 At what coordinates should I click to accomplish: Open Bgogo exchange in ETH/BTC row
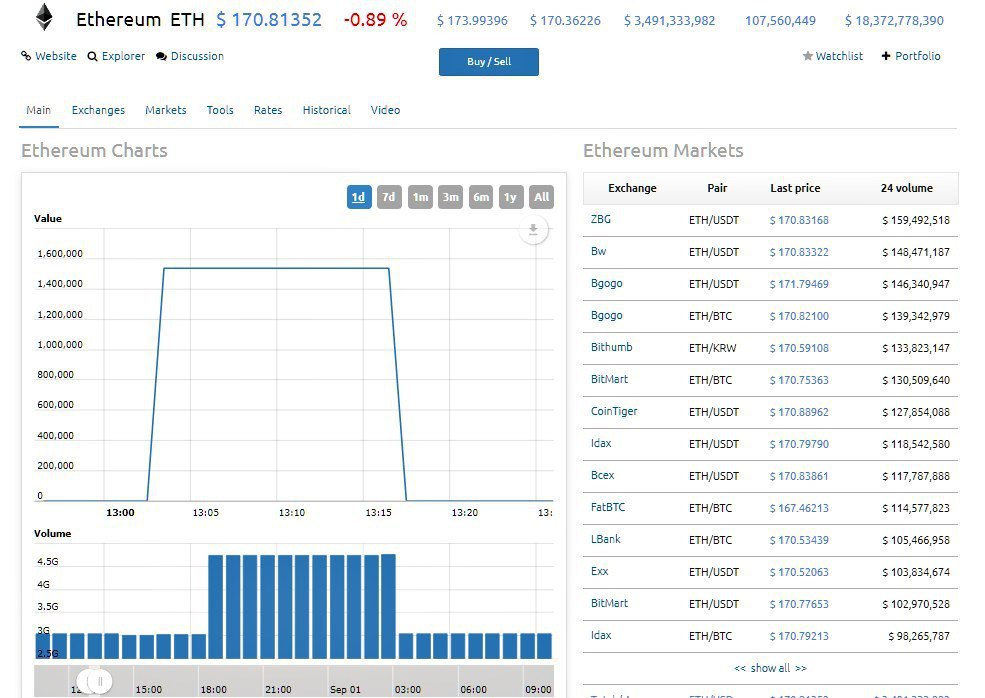(606, 315)
